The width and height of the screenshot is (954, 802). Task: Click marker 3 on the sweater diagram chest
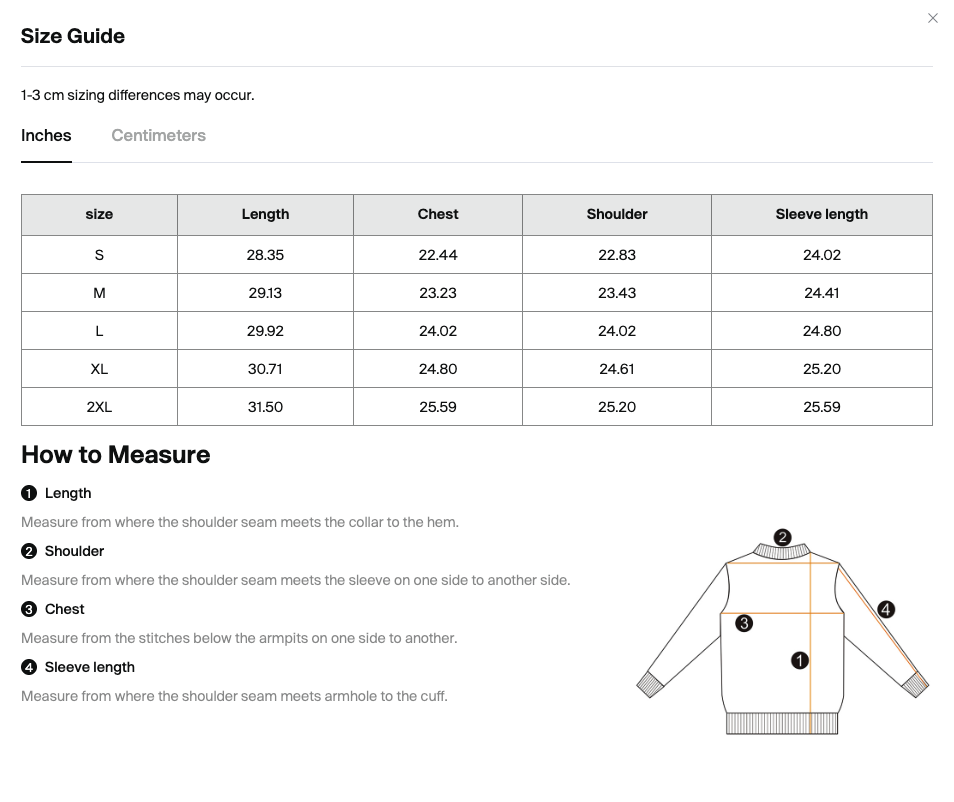[743, 623]
